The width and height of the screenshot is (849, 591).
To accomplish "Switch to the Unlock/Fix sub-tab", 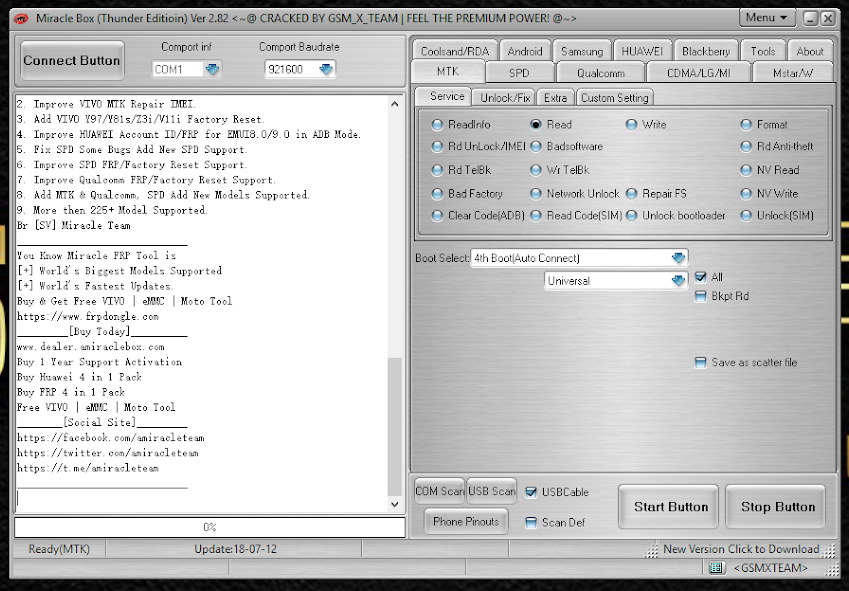I will tap(505, 98).
